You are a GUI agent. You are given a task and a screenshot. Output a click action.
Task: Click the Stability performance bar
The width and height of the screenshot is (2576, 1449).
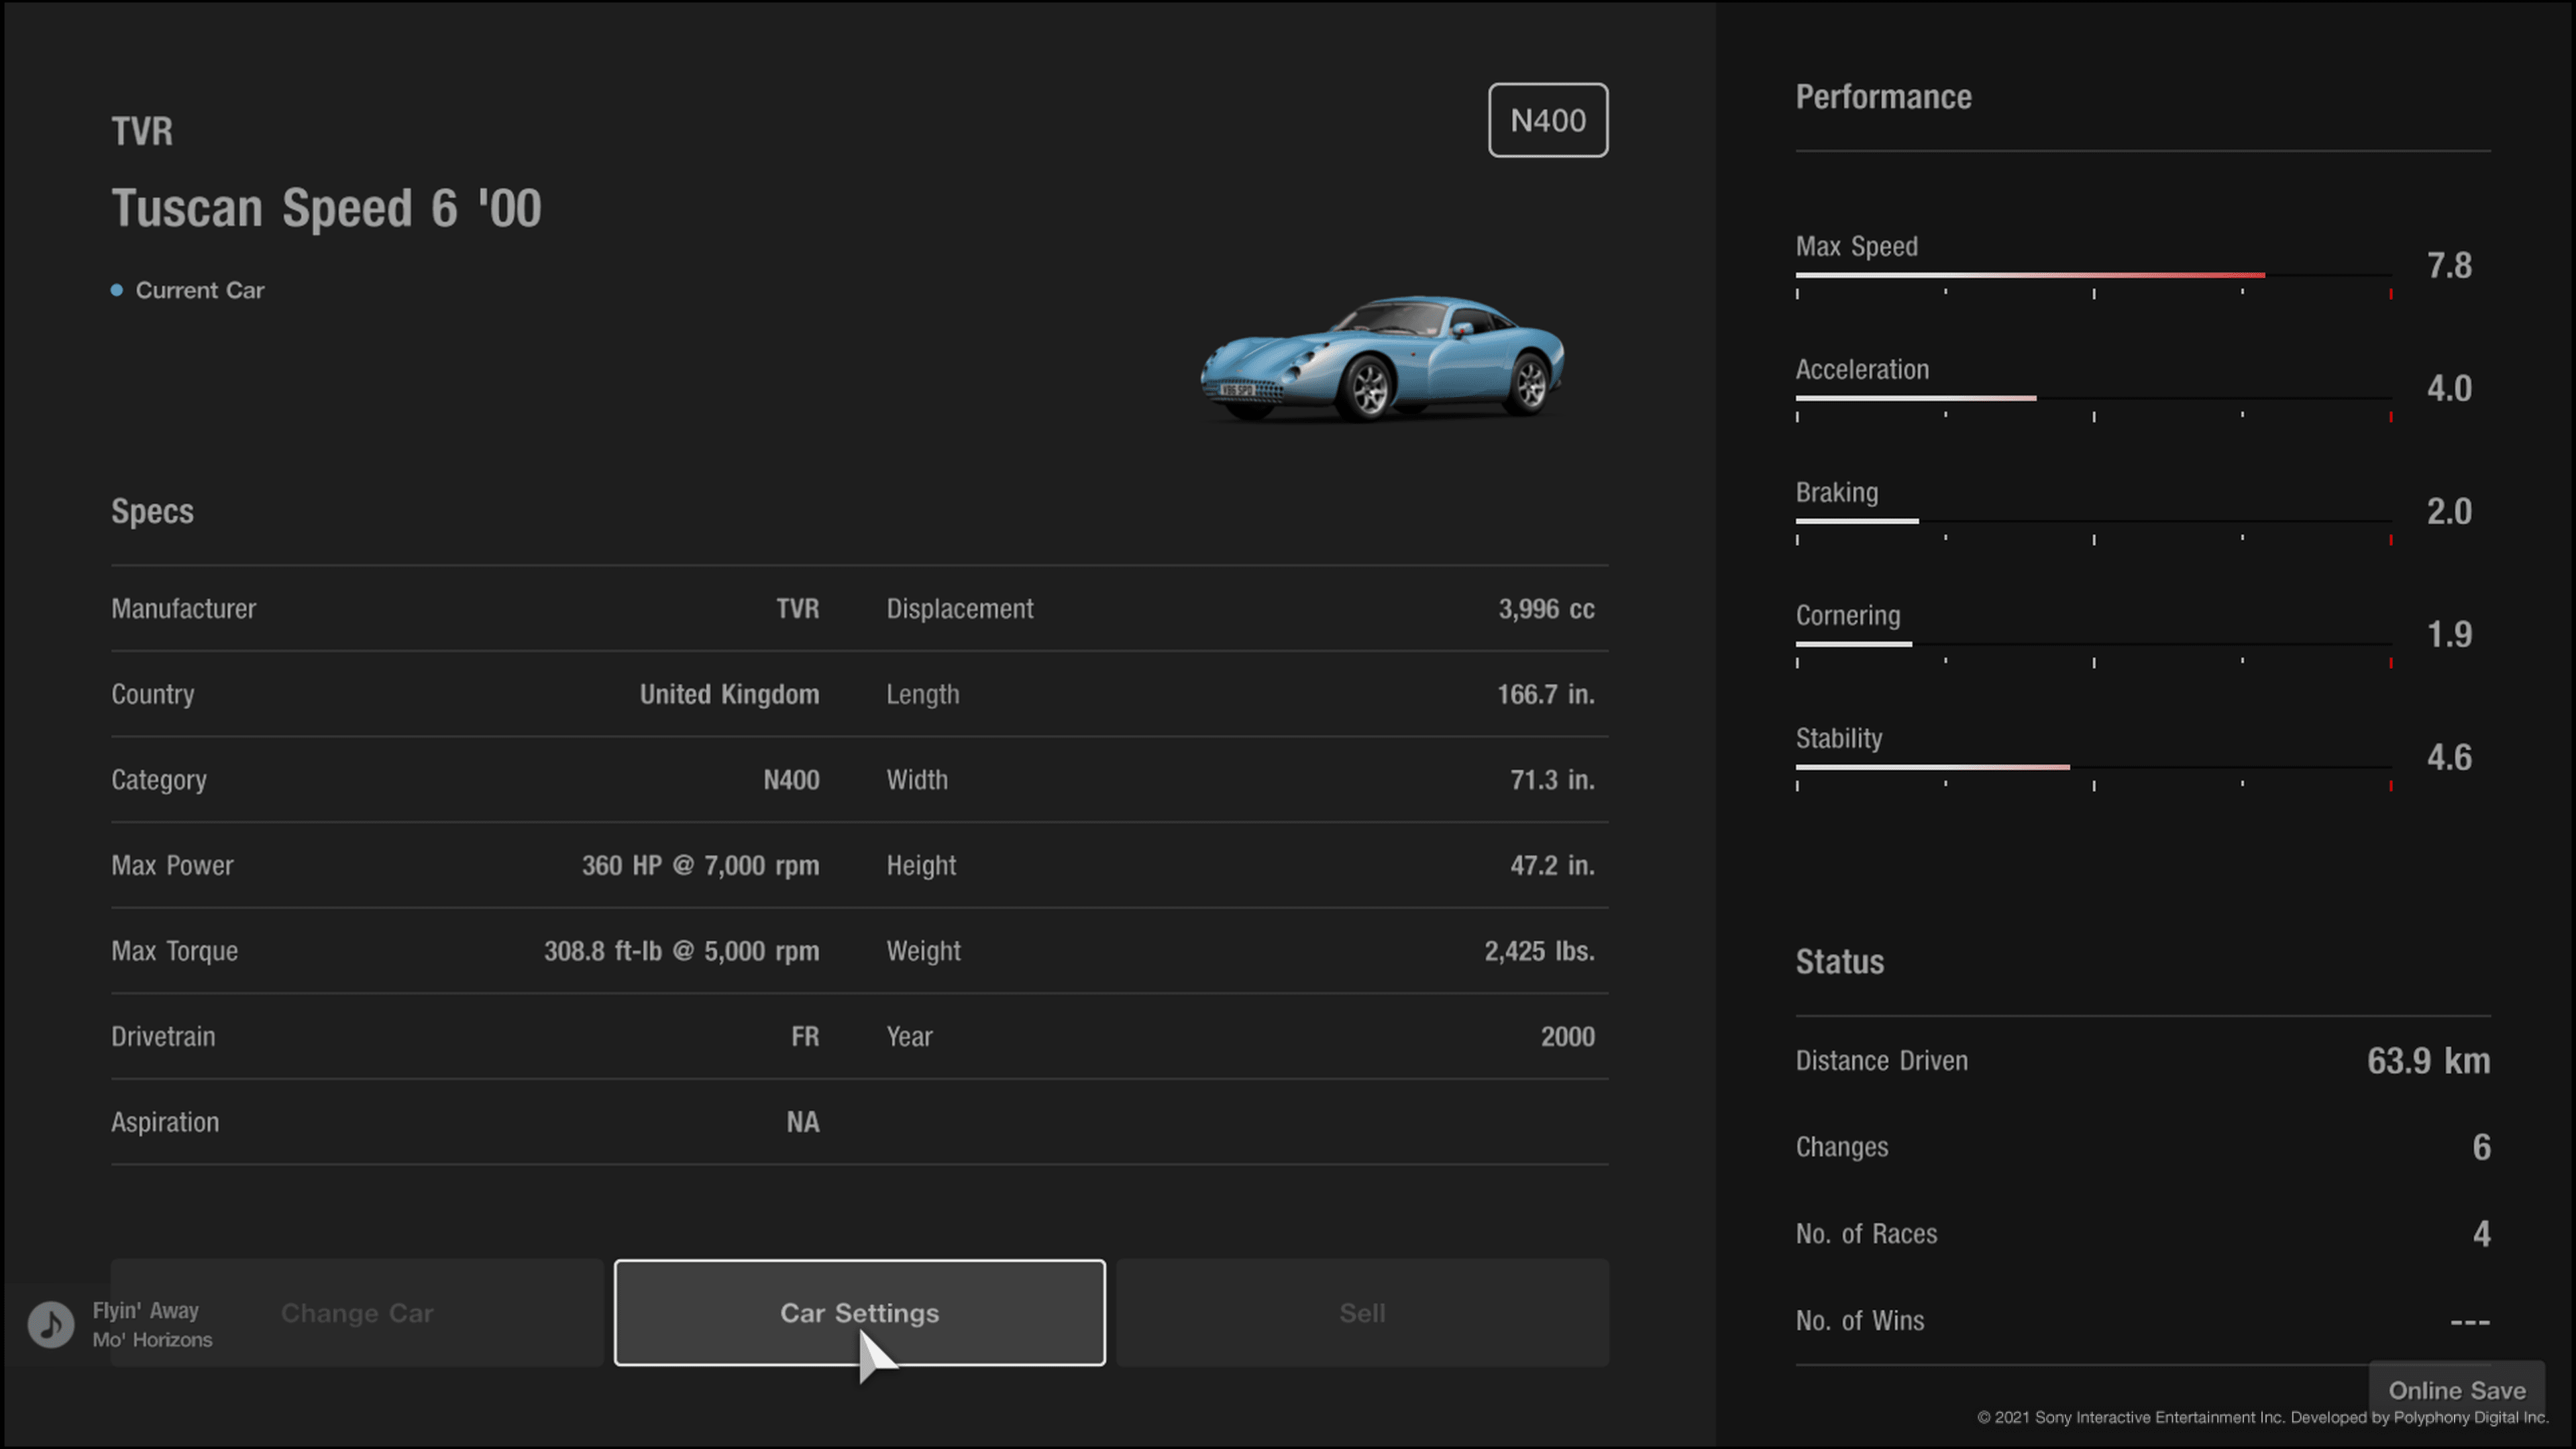[2092, 767]
